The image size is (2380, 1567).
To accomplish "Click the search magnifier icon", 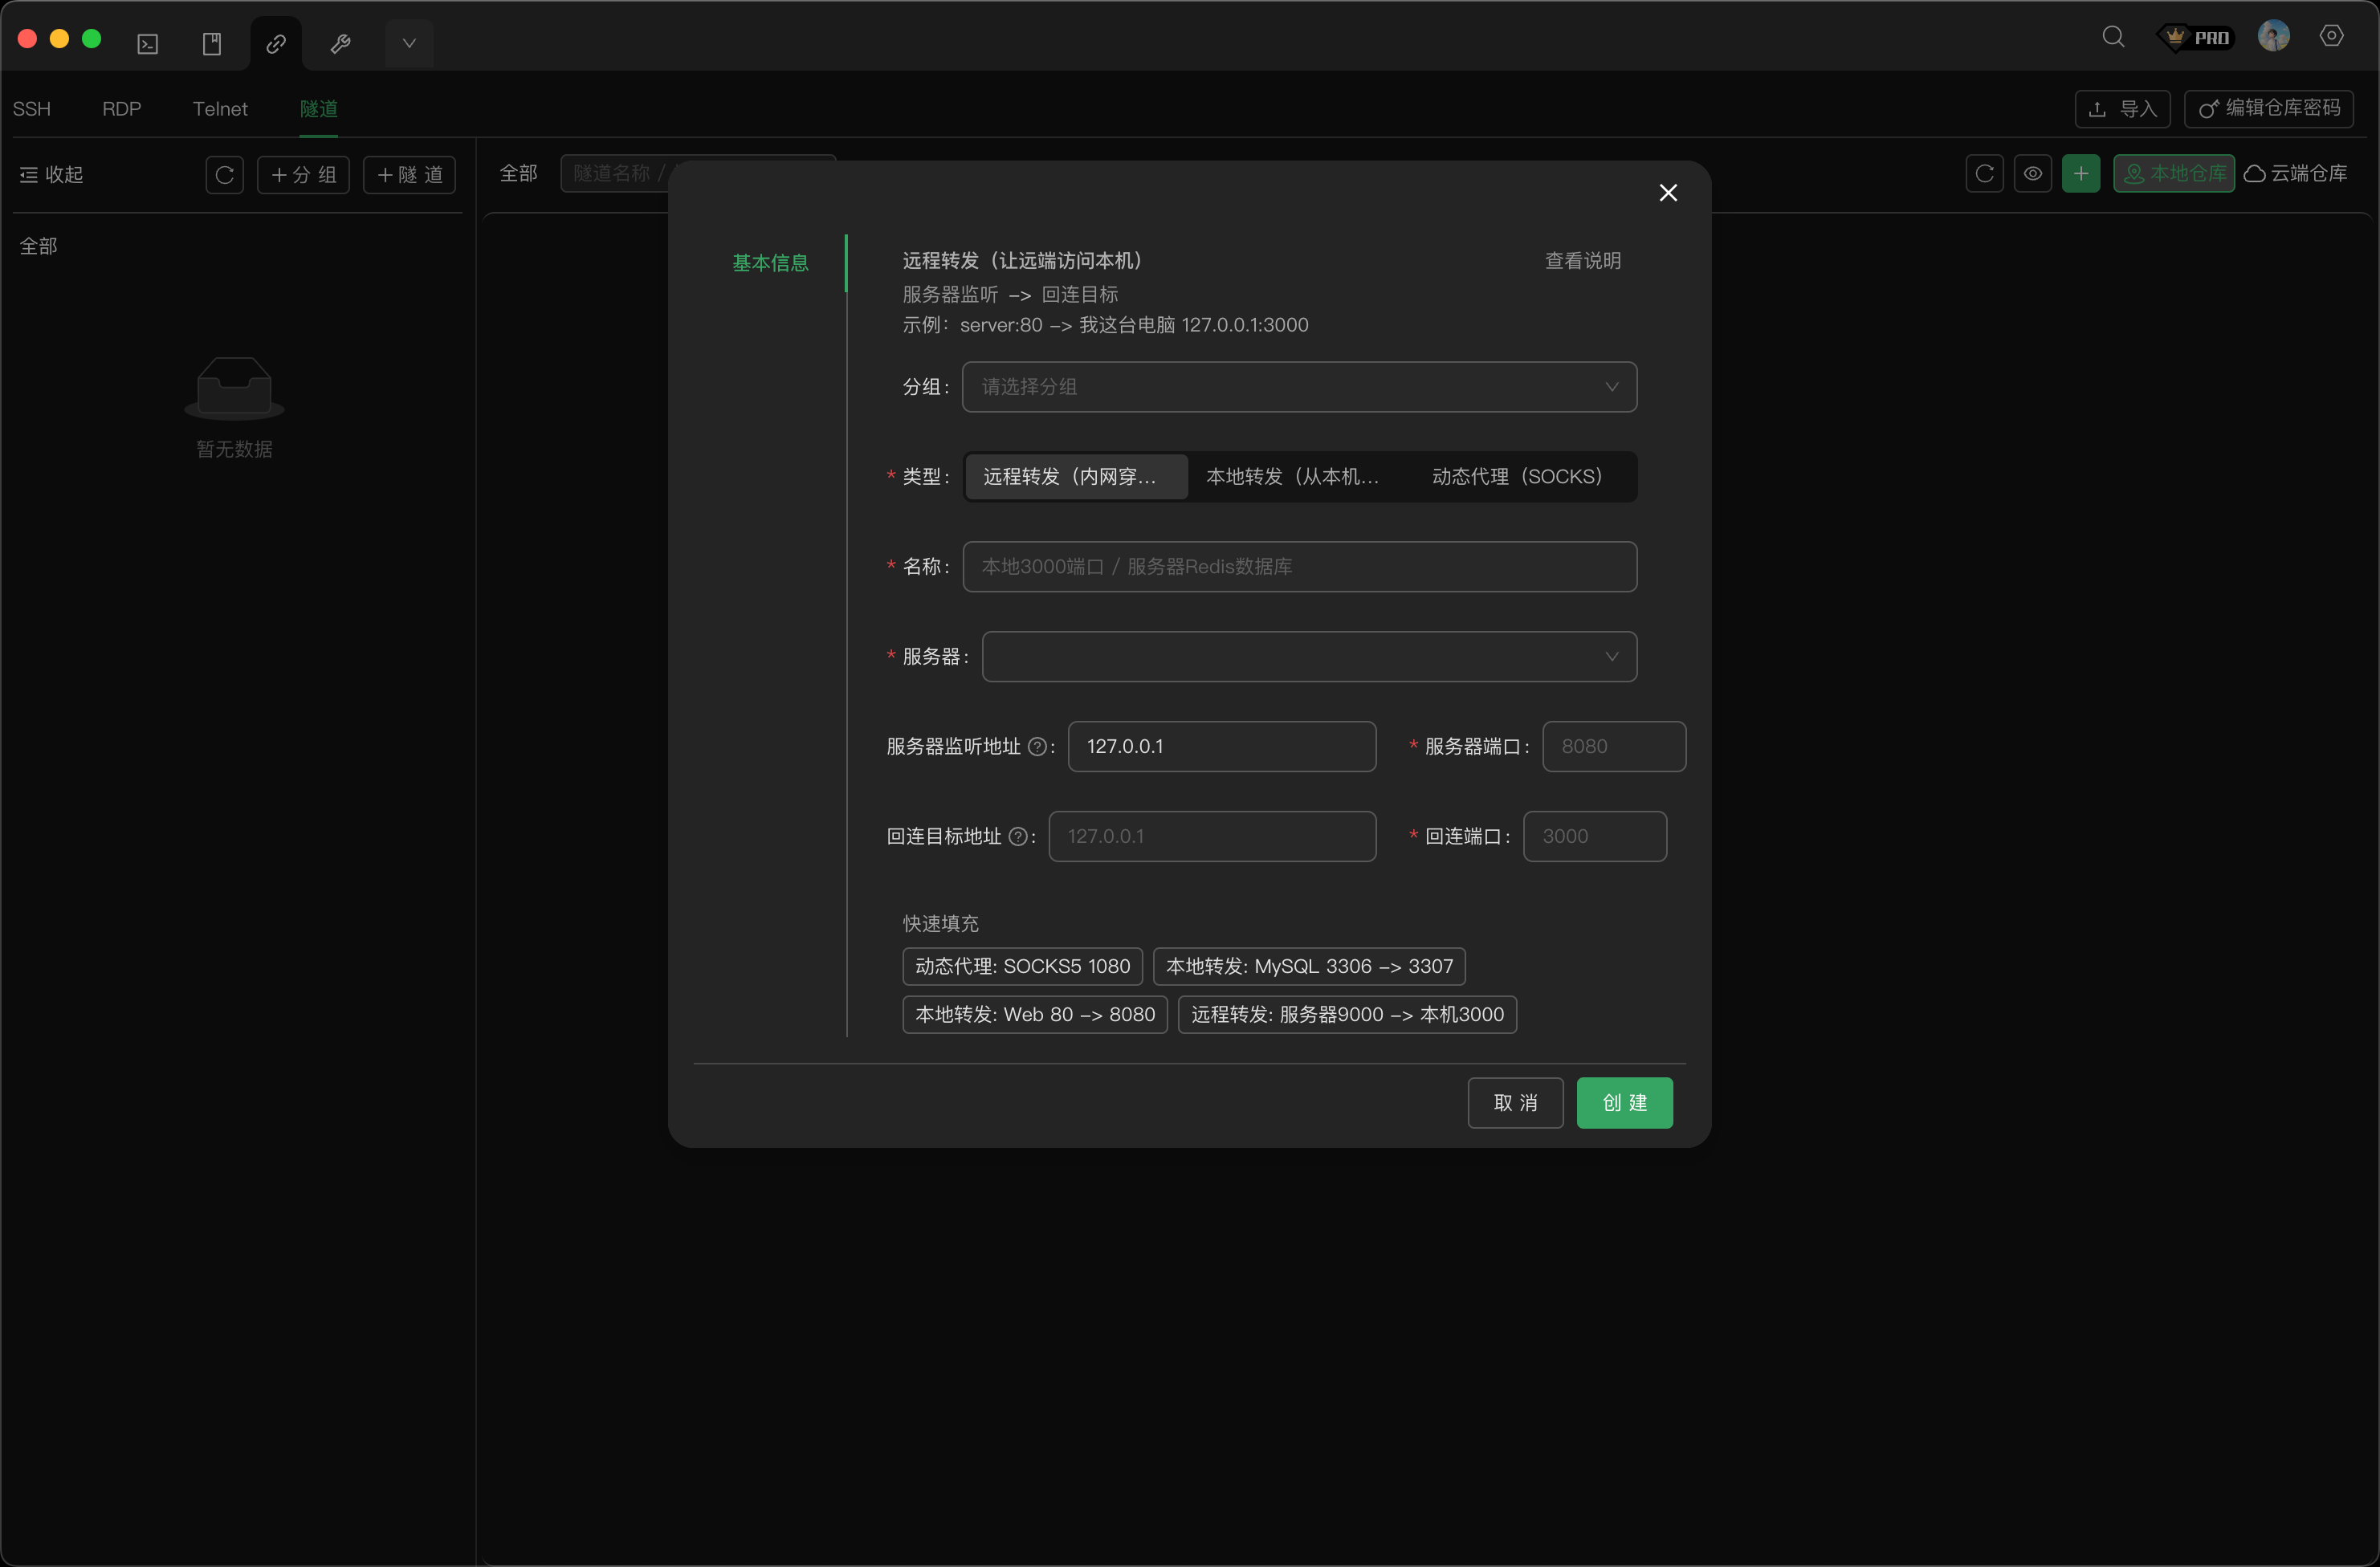I will (x=2113, y=36).
